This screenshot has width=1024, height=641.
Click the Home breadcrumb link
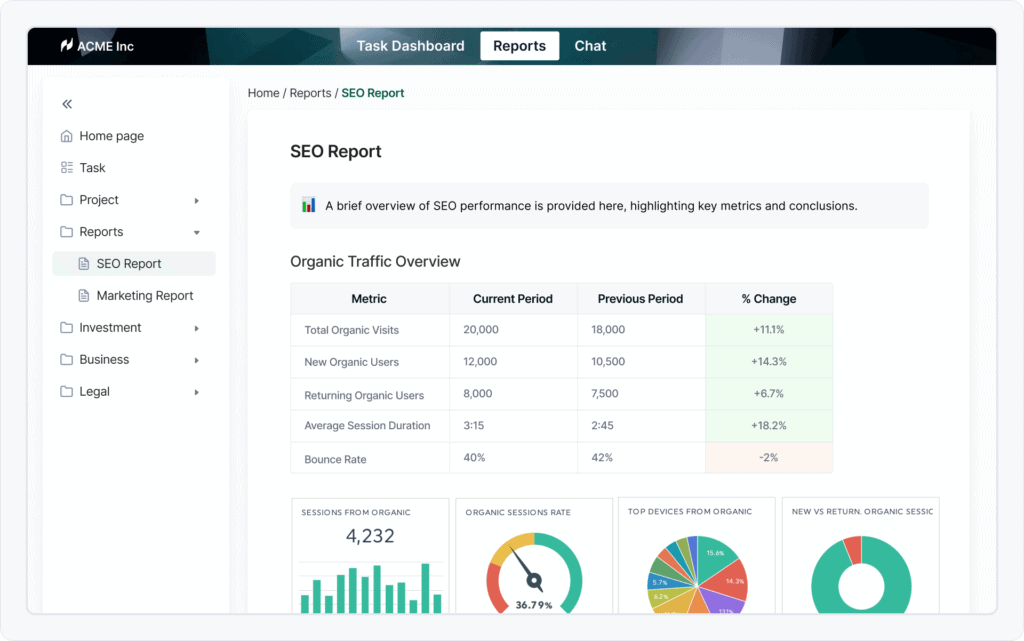(263, 93)
